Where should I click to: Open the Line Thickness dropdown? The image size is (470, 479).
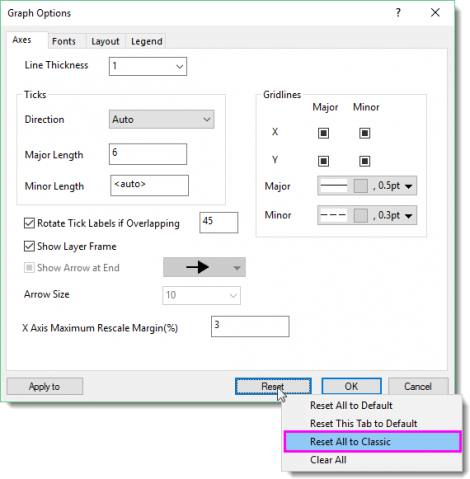[x=148, y=66]
